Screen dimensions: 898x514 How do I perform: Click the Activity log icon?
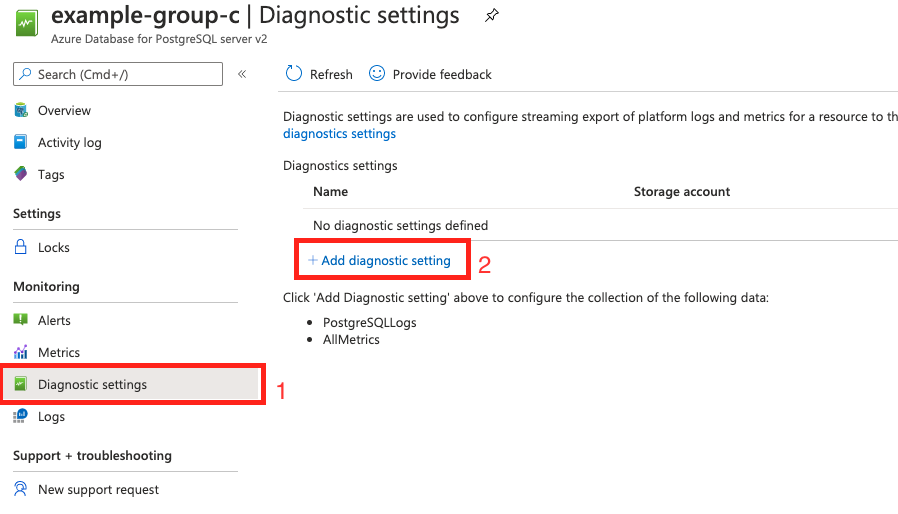click(x=21, y=142)
